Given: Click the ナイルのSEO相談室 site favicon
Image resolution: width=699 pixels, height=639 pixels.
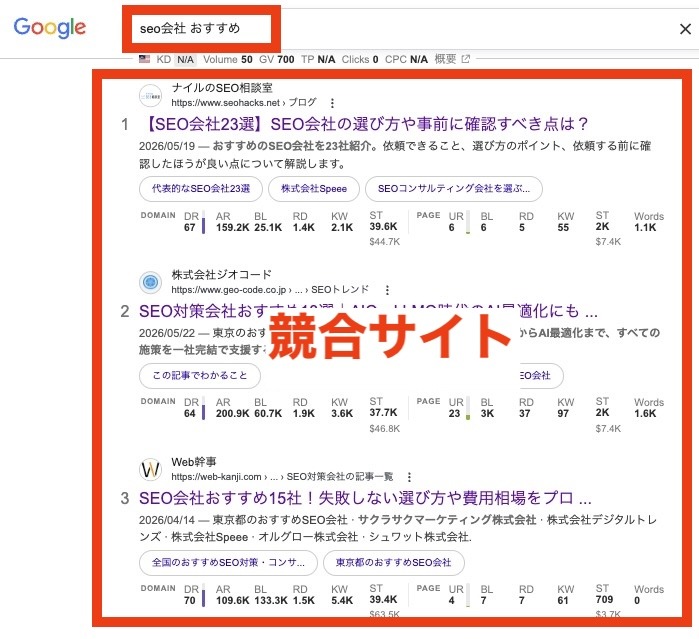Looking at the screenshot, I should point(150,95).
